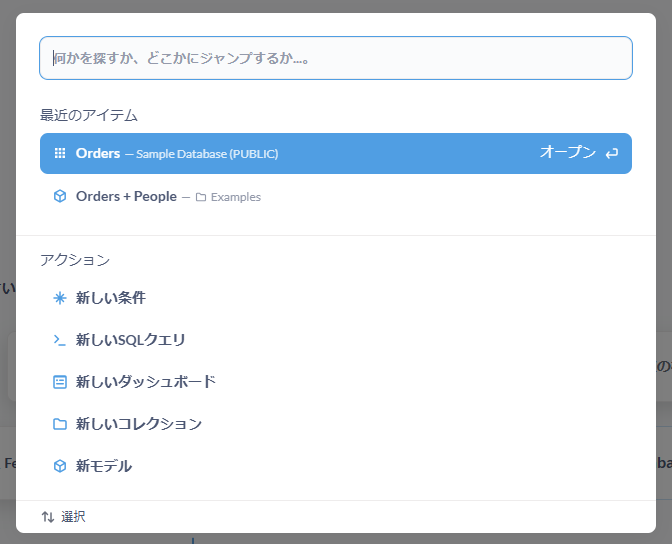Click the asterisk icon for 新しい条件
The image size is (672, 544).
coord(60,298)
